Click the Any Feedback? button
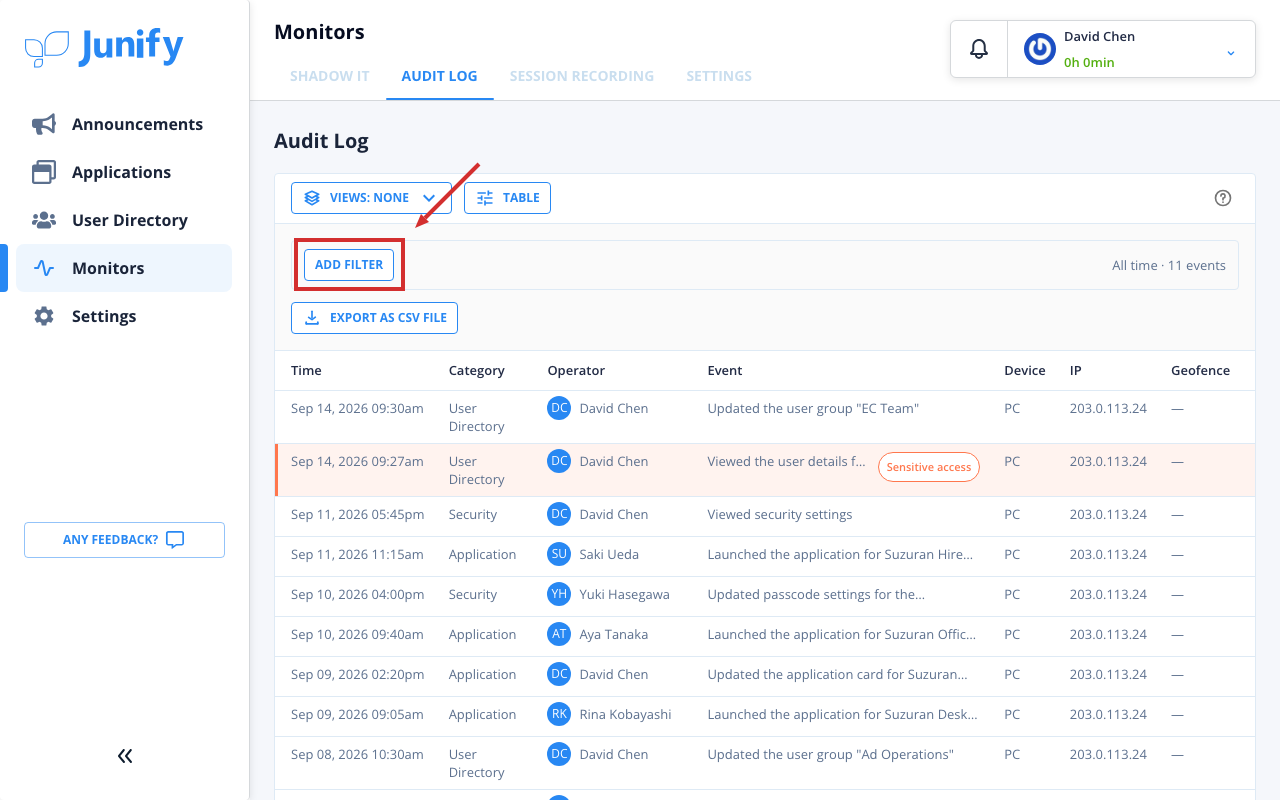1280x800 pixels. pyautogui.click(x=124, y=540)
